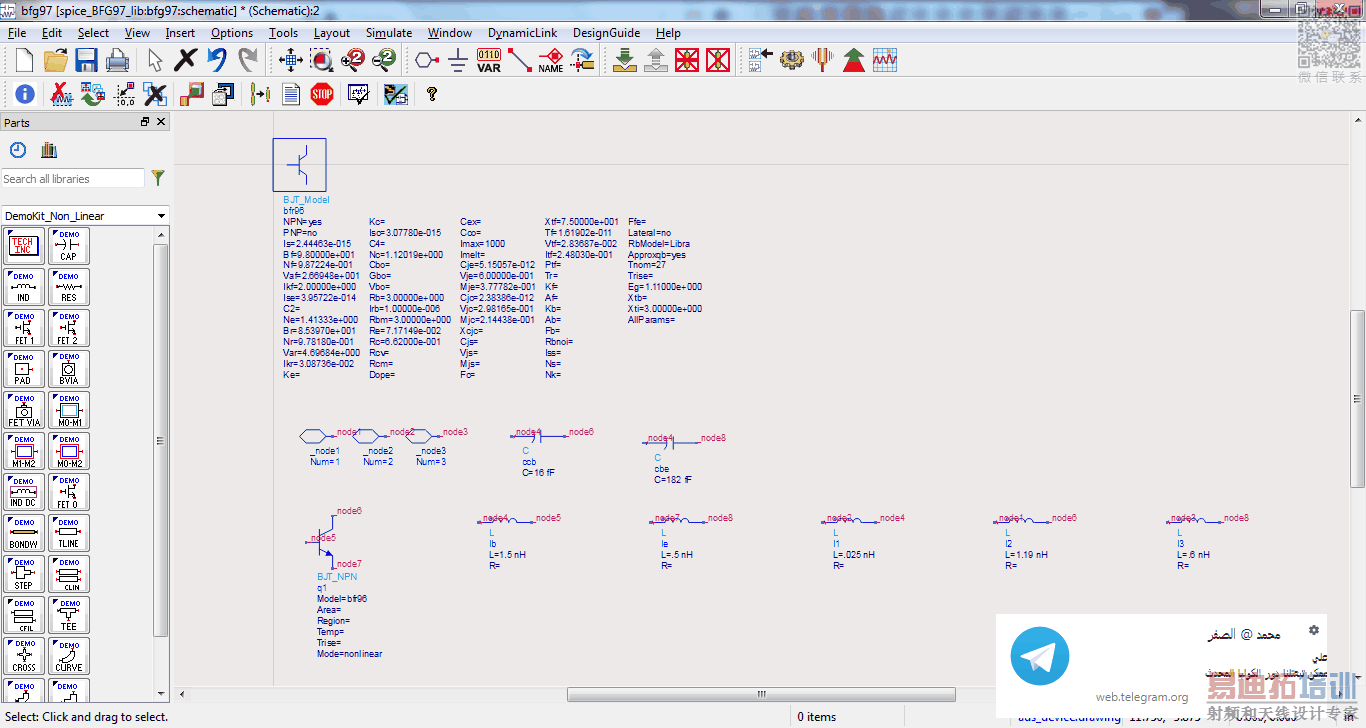The image size is (1366, 728).
Task: Click the End Command arrow pointer icon
Action: tap(154, 60)
